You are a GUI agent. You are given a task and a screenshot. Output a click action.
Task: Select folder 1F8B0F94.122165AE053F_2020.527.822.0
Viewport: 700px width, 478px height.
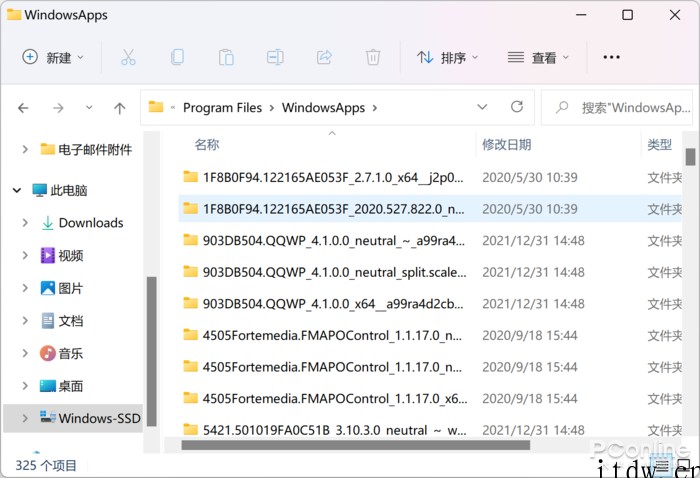(x=333, y=209)
